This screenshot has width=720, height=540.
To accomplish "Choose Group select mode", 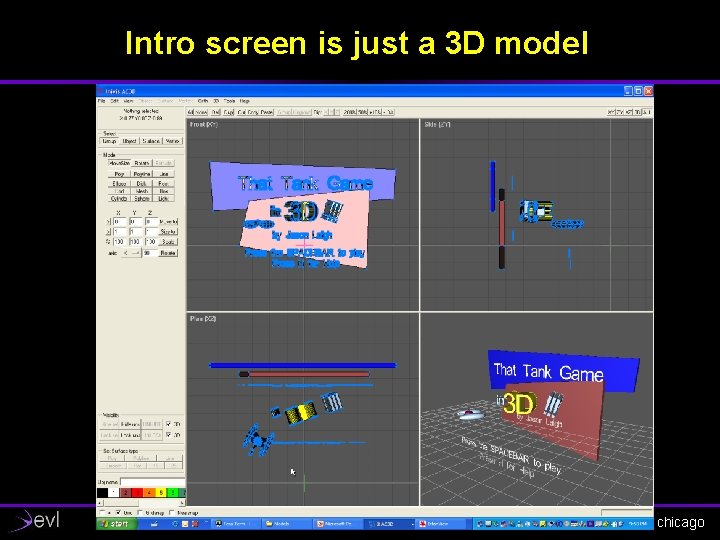I will pyautogui.click(x=109, y=141).
